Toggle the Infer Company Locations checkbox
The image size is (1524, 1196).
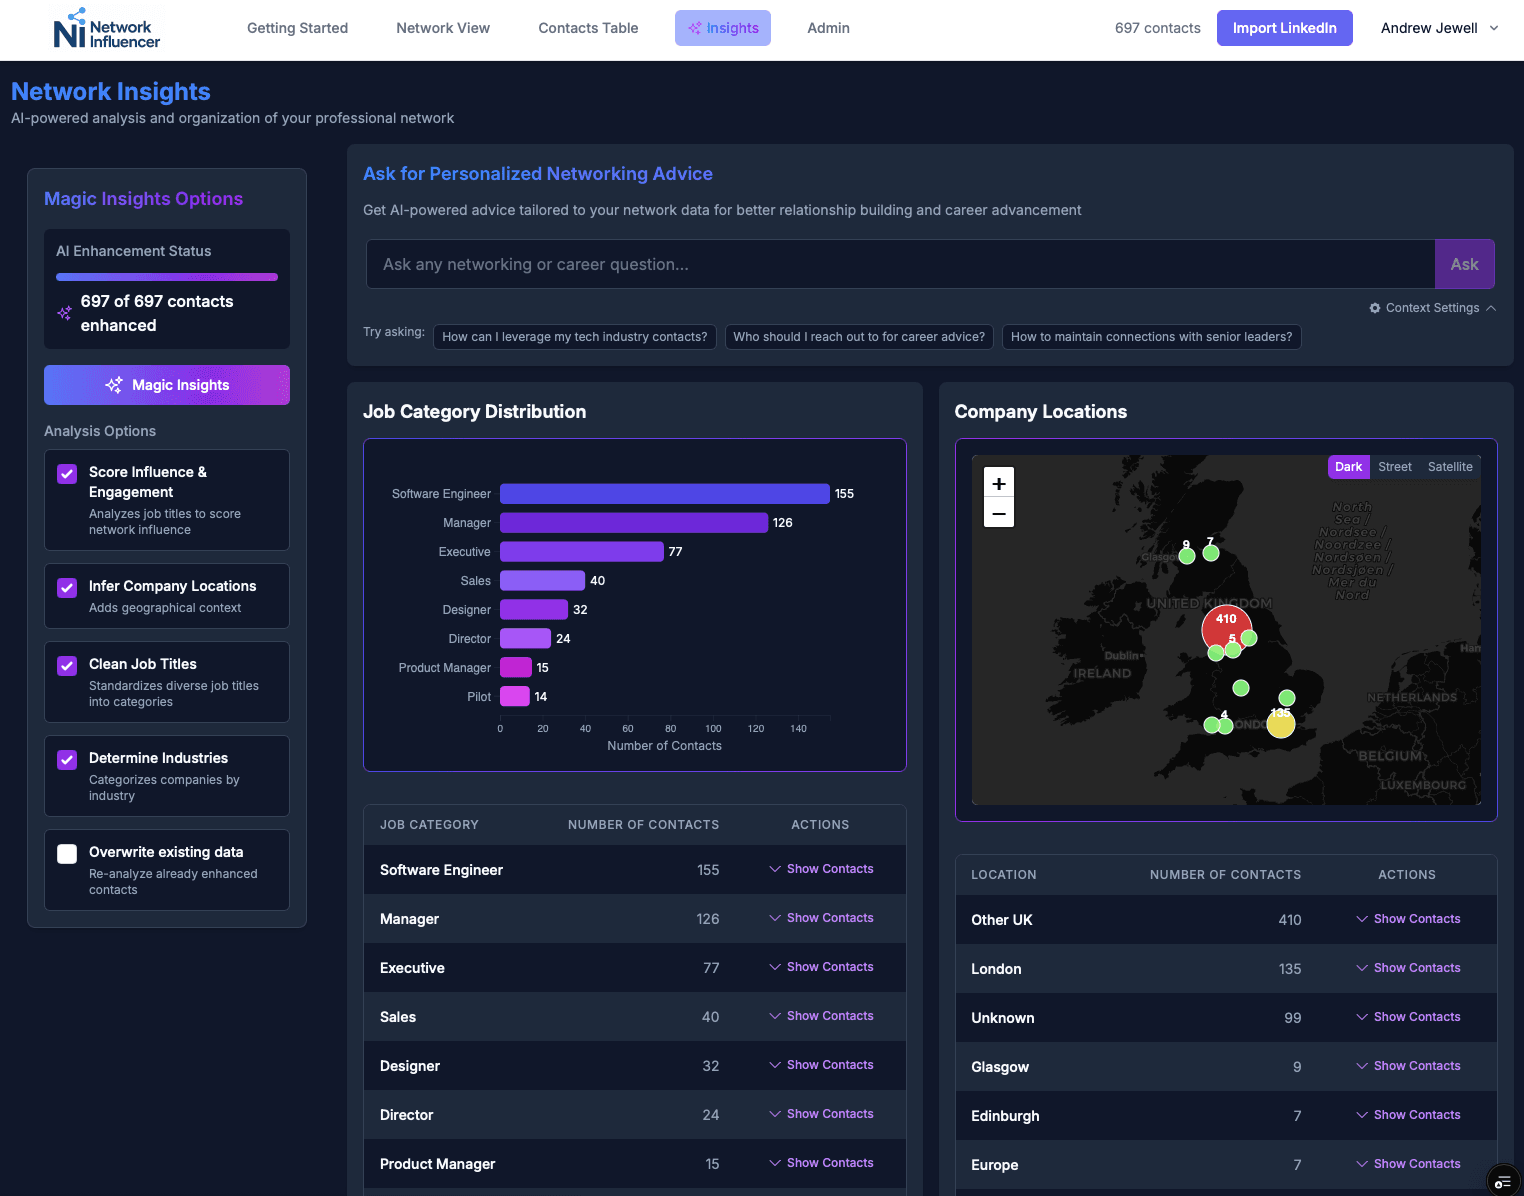pos(67,588)
